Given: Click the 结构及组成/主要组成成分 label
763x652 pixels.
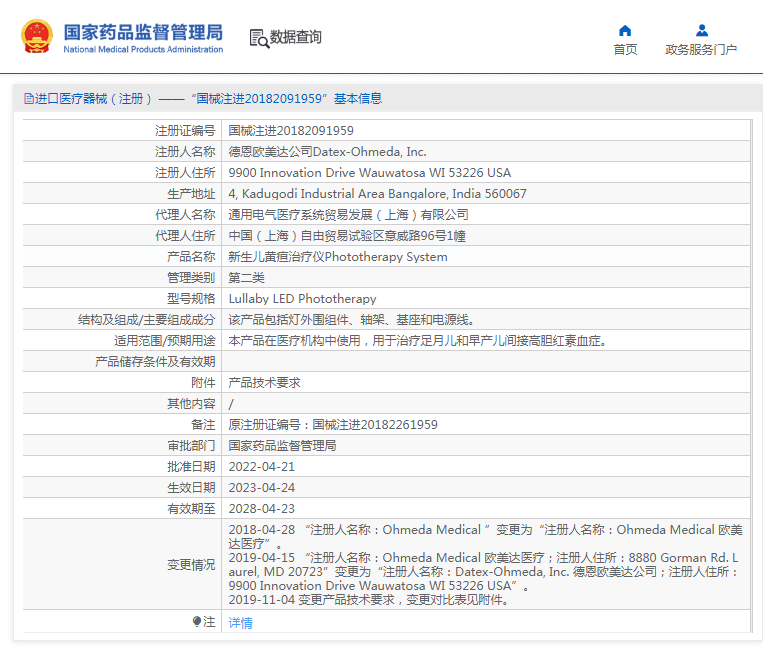Looking at the screenshot, I should click(x=146, y=320).
